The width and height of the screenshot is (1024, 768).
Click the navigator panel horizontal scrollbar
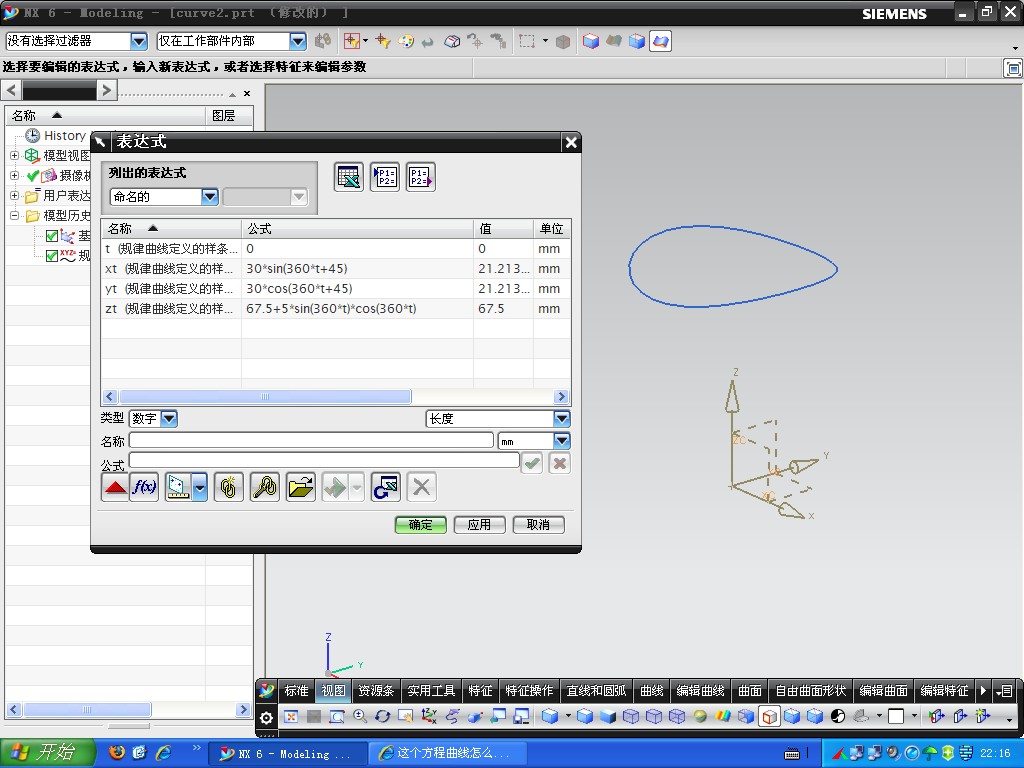(x=87, y=710)
